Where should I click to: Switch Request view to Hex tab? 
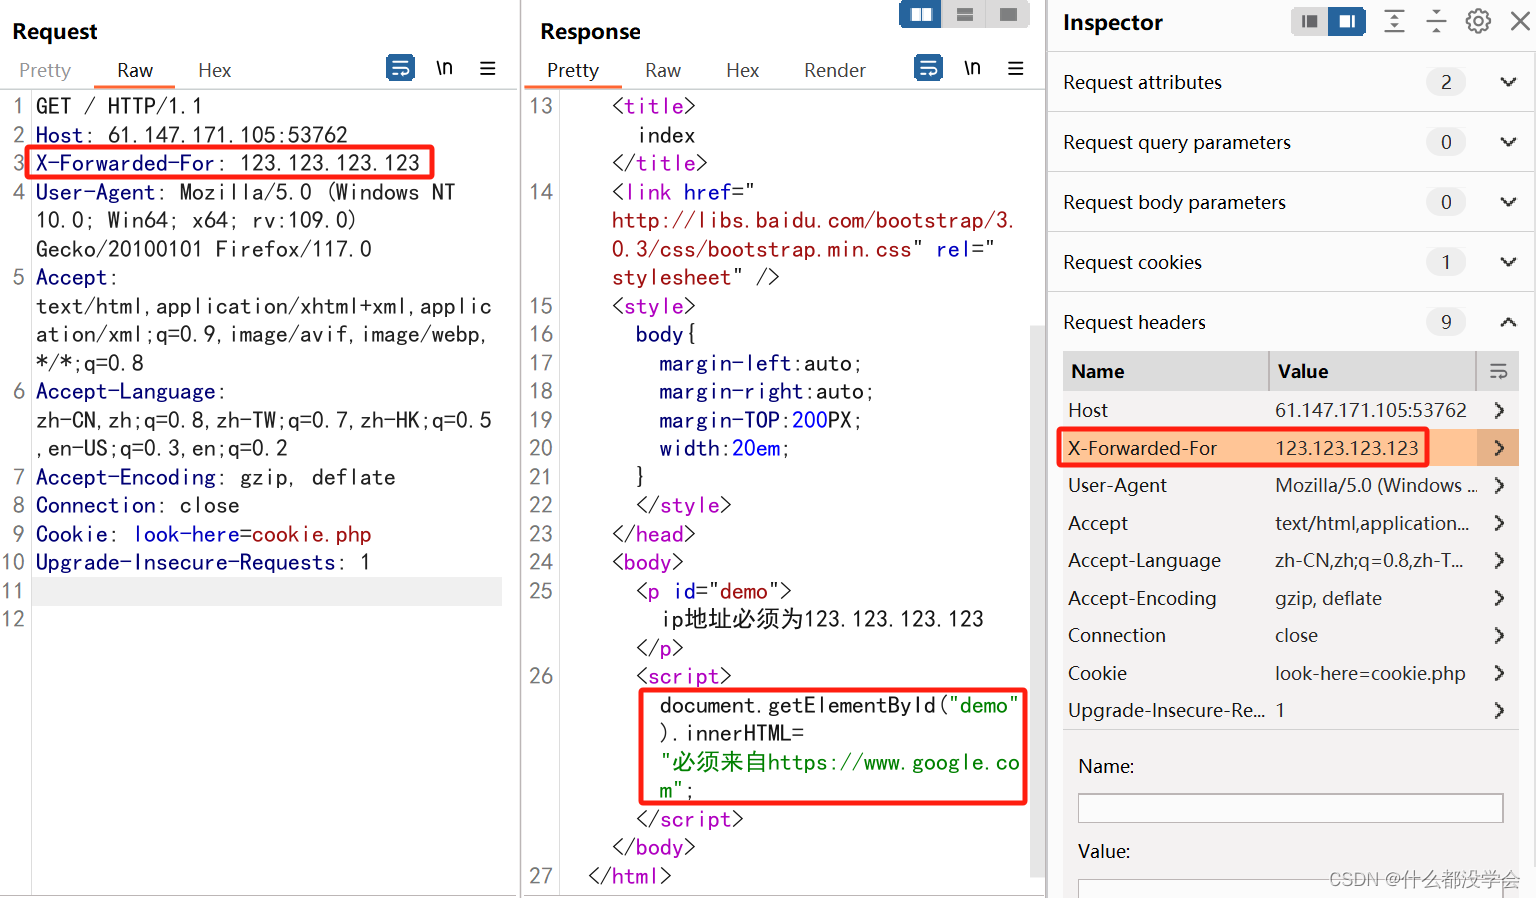click(x=214, y=70)
